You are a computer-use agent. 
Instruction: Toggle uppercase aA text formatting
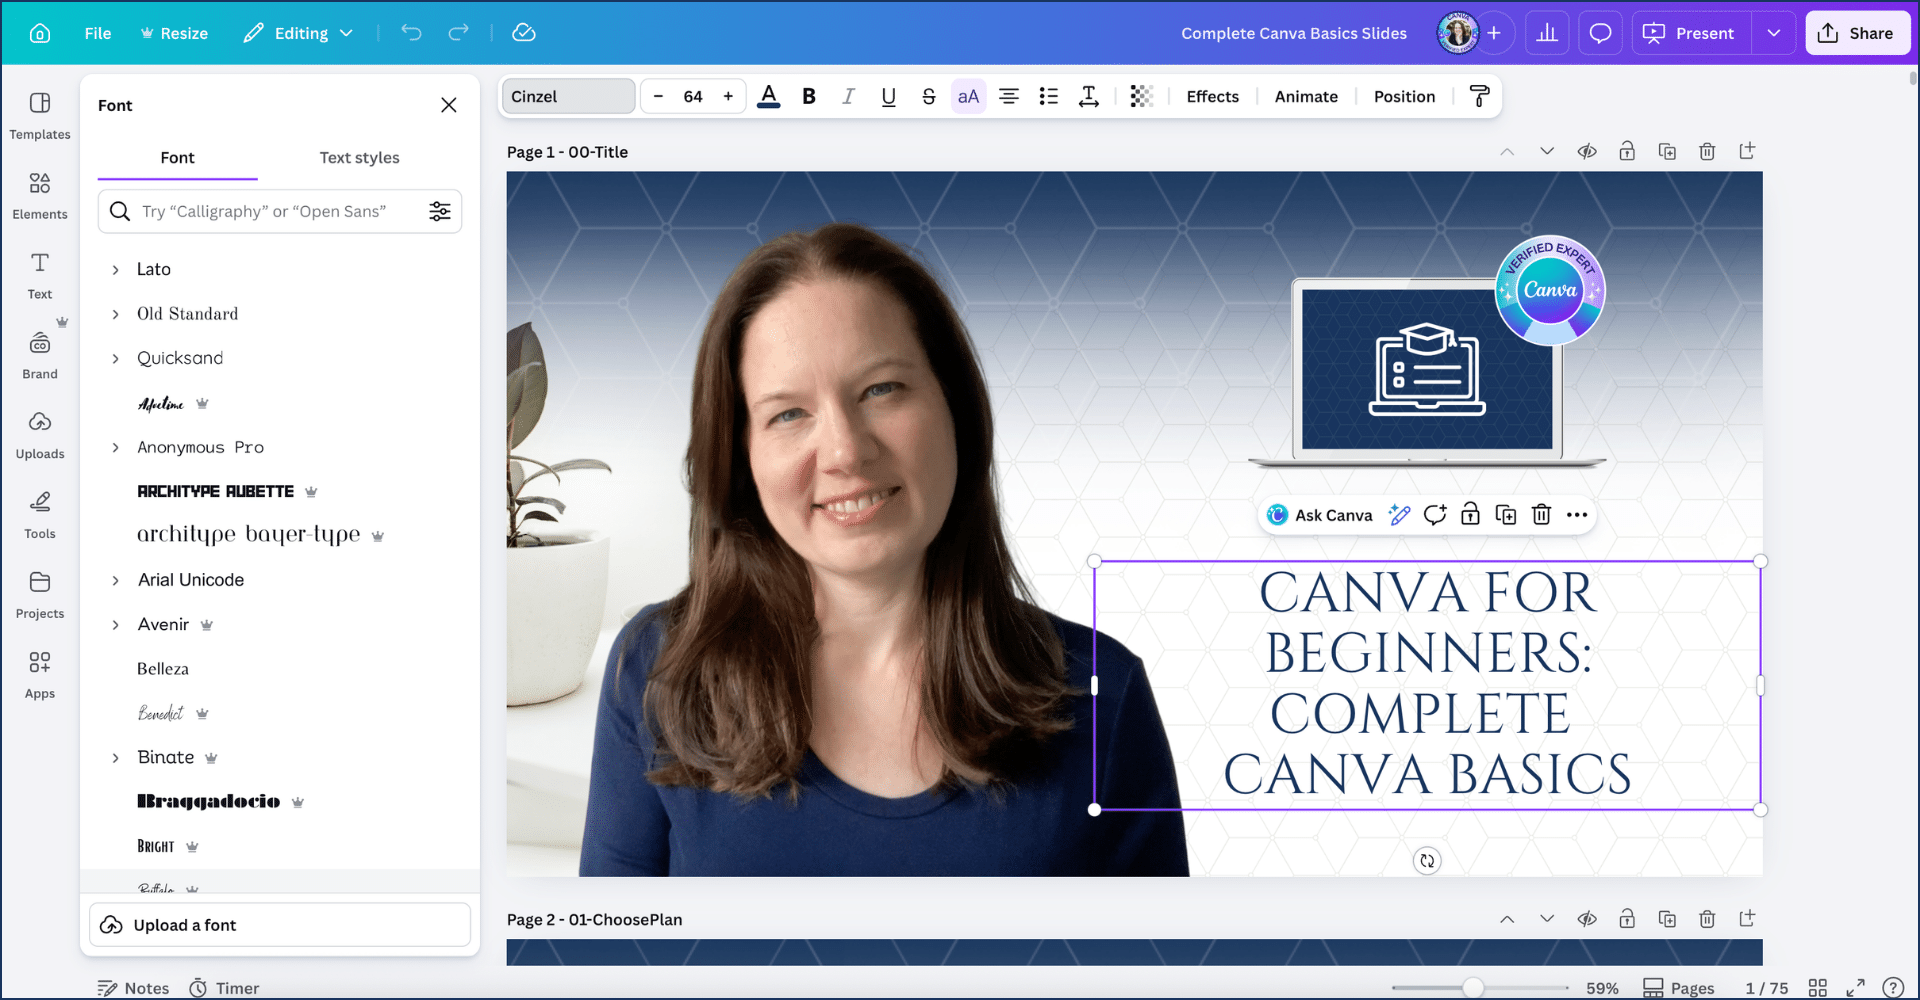tap(968, 96)
